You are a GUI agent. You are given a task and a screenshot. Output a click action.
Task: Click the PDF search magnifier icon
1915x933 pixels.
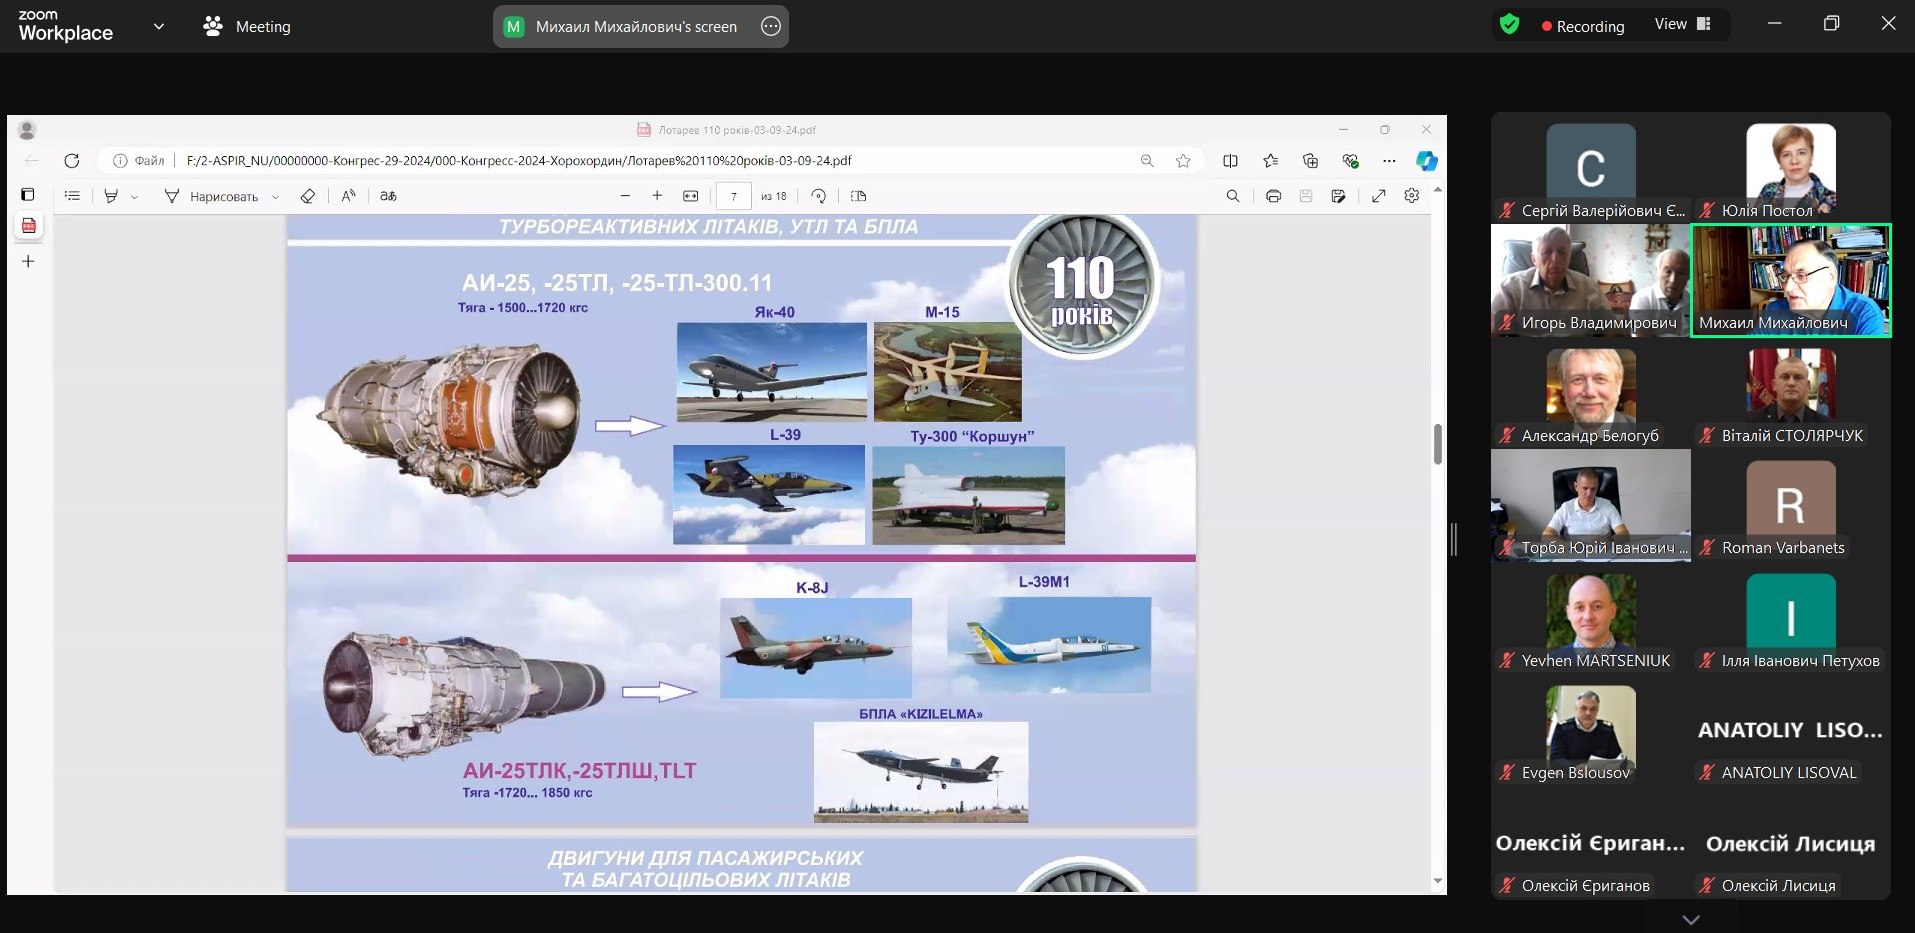1233,196
